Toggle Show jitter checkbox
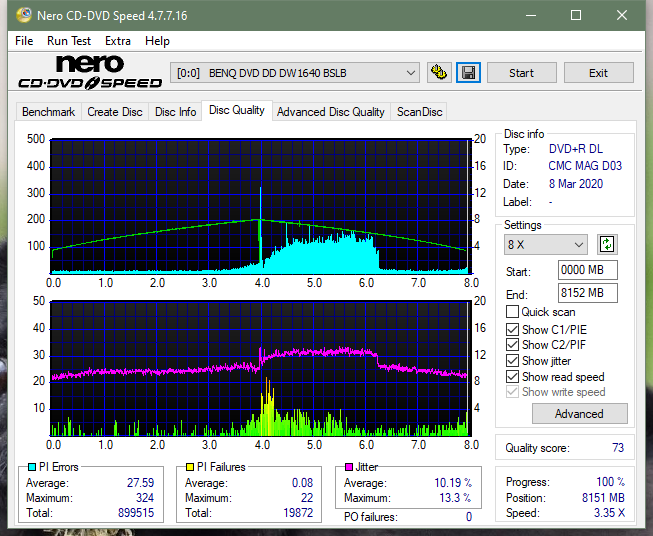This screenshot has width=653, height=536. pyautogui.click(x=512, y=360)
